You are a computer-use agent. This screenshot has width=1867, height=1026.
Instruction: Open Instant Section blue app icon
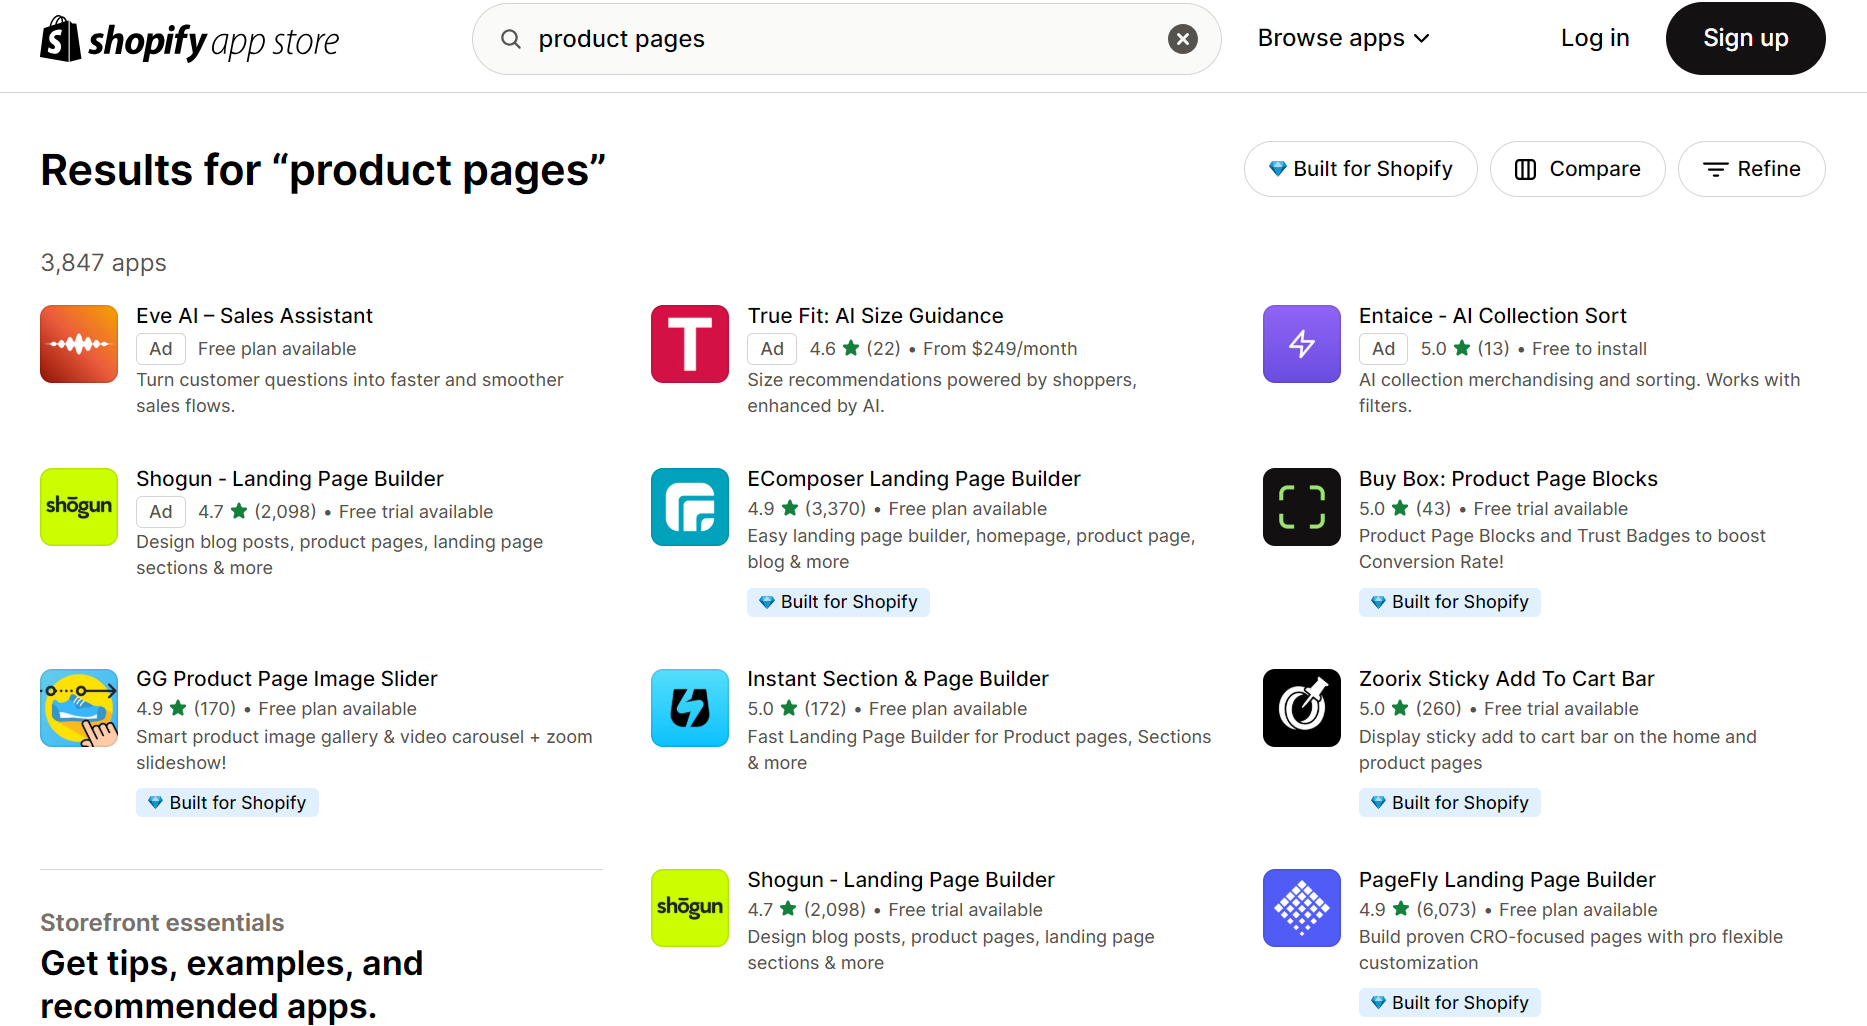[690, 708]
